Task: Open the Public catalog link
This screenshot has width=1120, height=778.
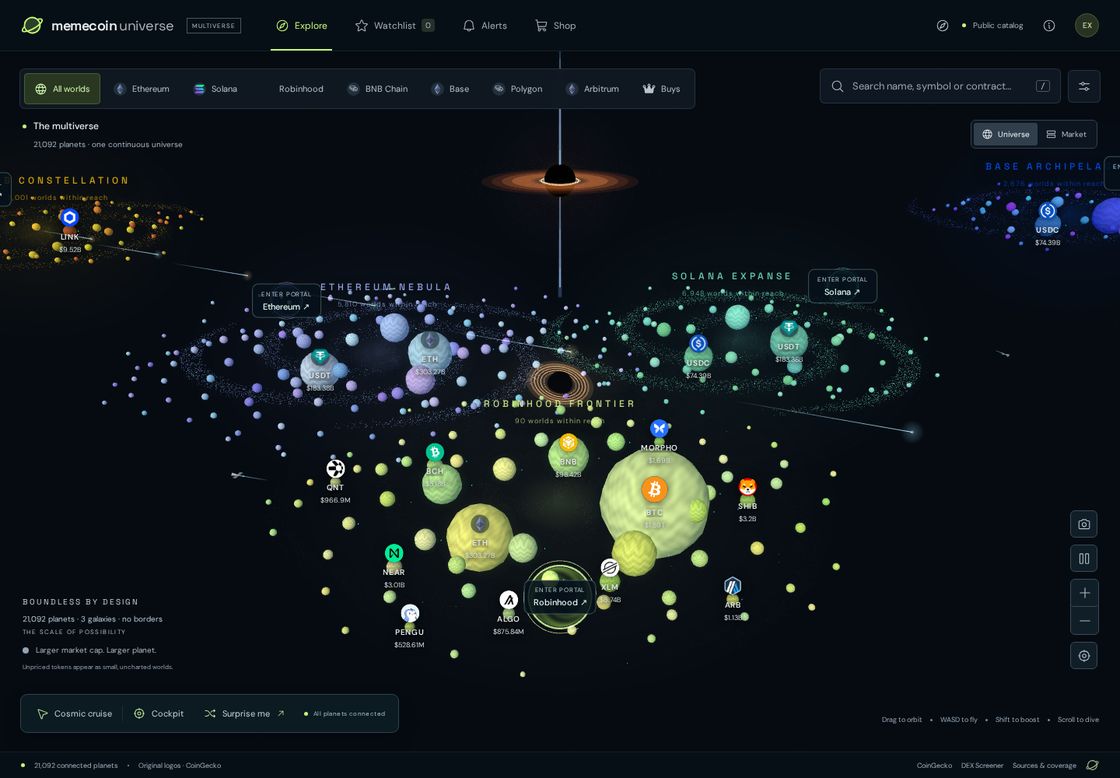Action: click(x=993, y=26)
